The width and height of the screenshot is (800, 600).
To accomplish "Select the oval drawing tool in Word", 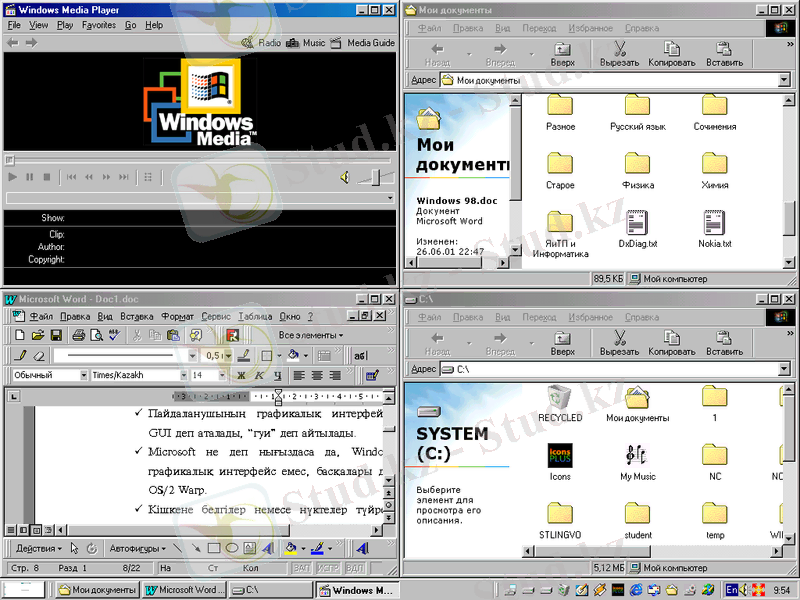I will click(x=232, y=548).
